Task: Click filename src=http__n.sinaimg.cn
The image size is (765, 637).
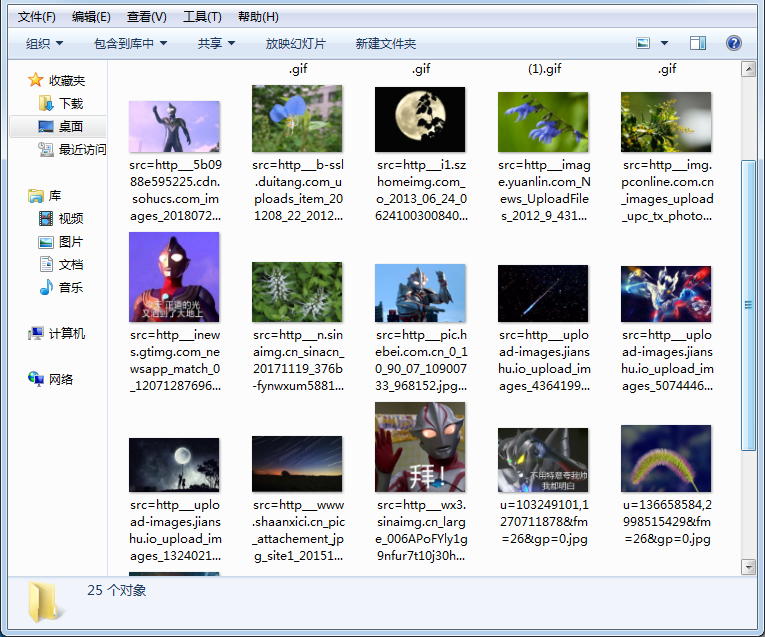Action: pos(298,360)
